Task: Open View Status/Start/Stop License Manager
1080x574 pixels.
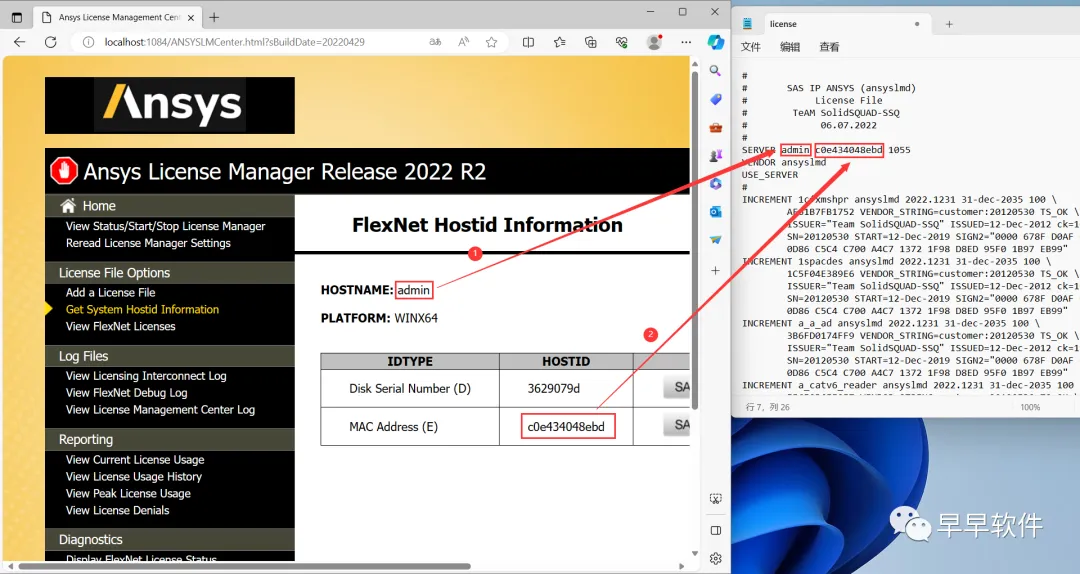Action: pos(165,226)
